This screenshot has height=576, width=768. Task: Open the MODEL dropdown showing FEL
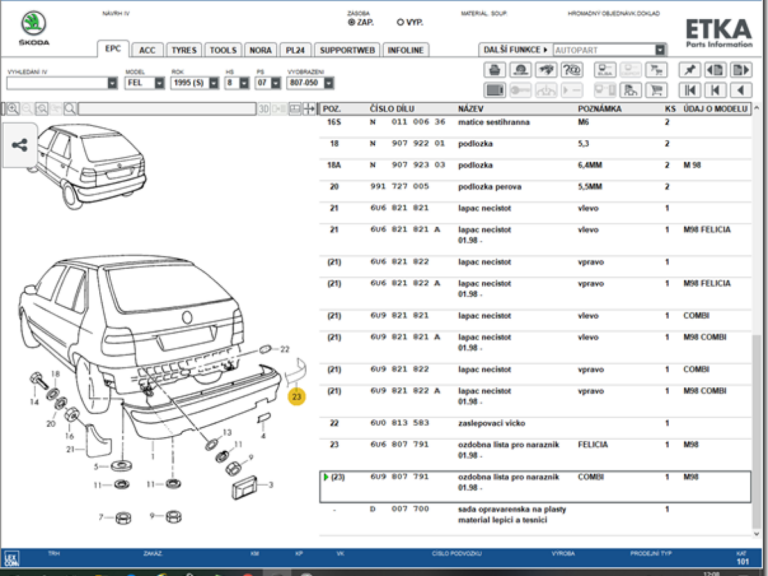[x=145, y=83]
